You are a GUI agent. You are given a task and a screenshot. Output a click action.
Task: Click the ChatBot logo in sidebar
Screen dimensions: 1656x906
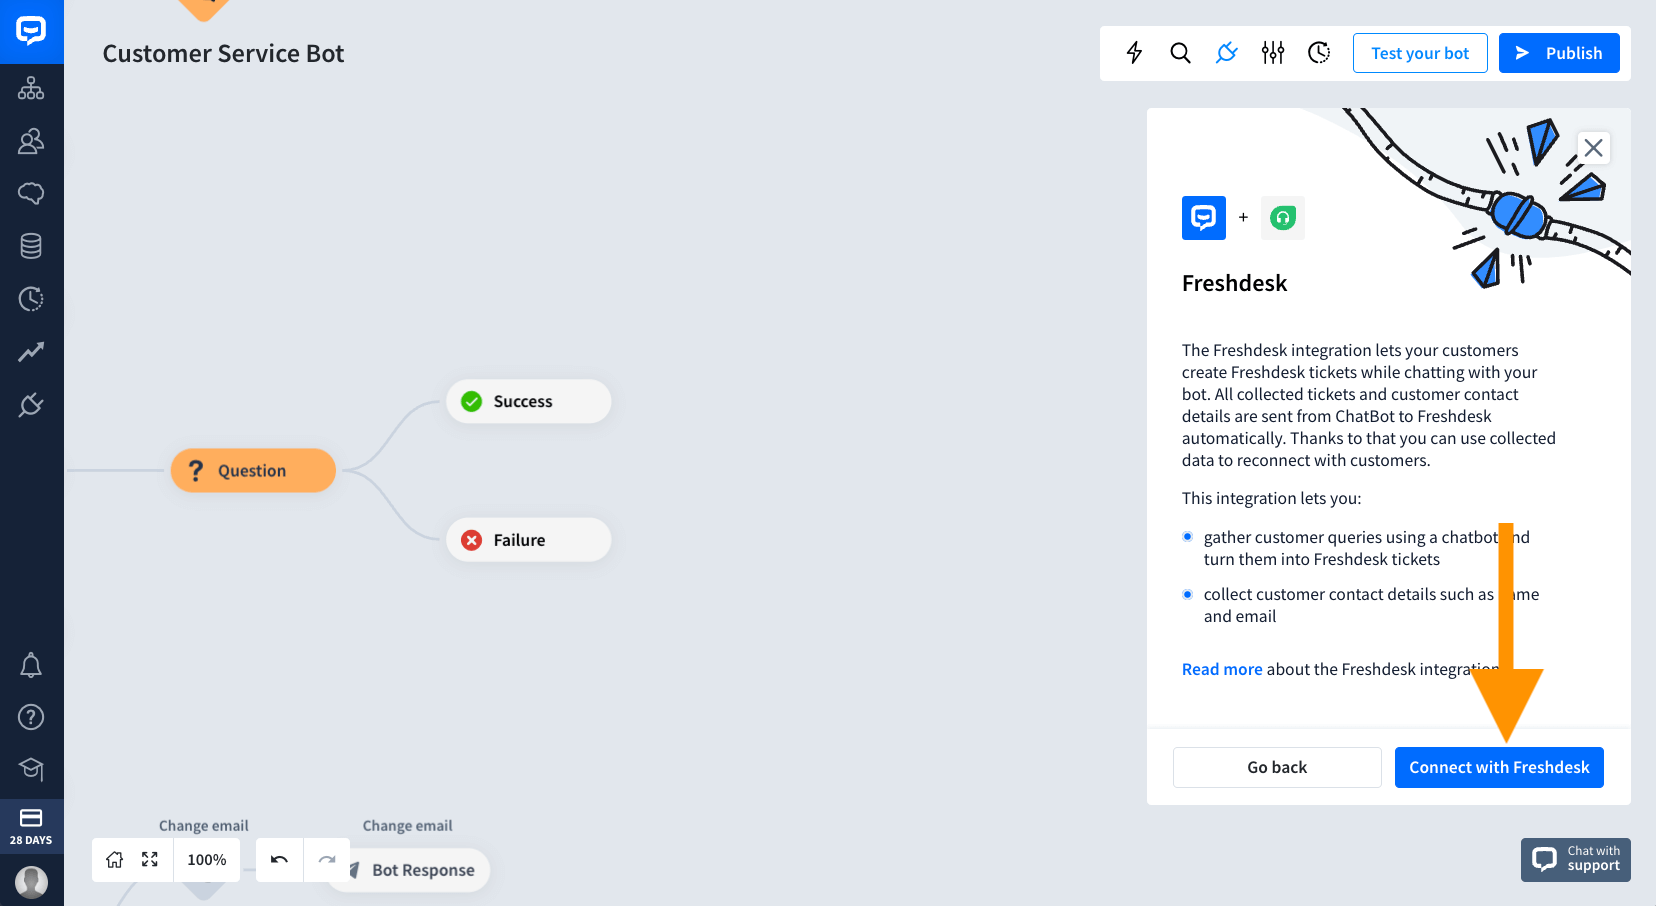pyautogui.click(x=31, y=31)
